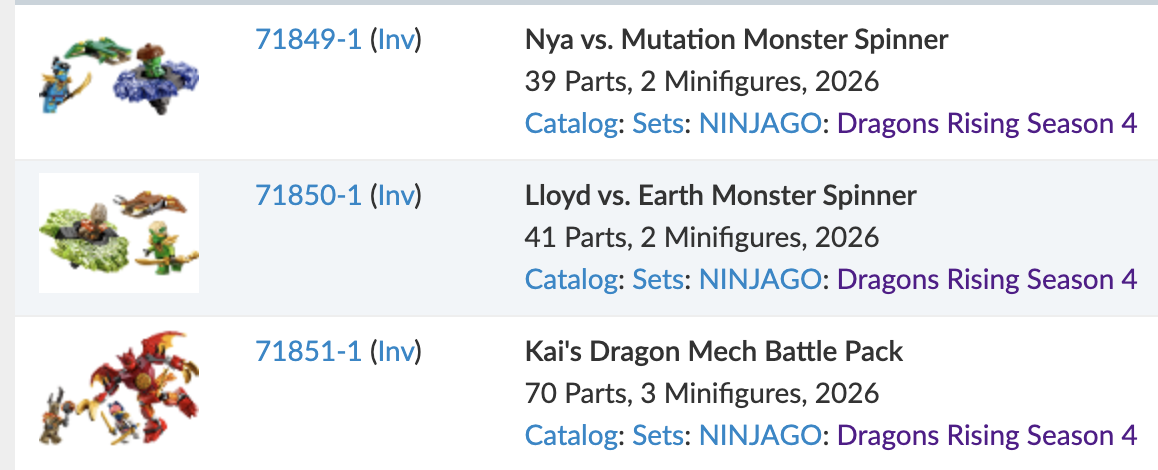Open the Lloyd vs. Earth Monster Spinner thumbnail

point(118,232)
